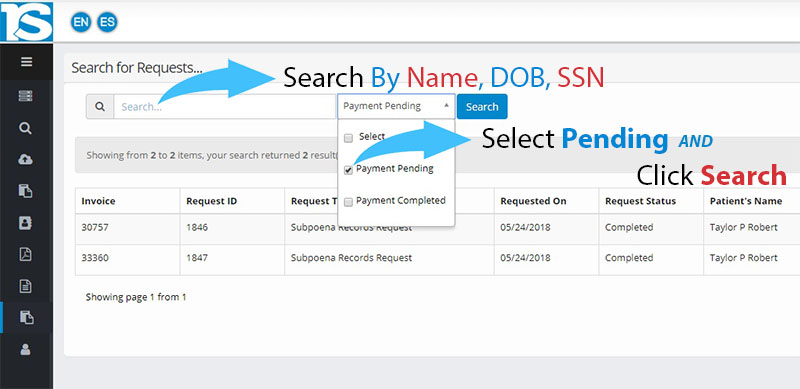This screenshot has width=800, height=389.
Task: Click the user profile sidebar icon
Action: click(25, 349)
